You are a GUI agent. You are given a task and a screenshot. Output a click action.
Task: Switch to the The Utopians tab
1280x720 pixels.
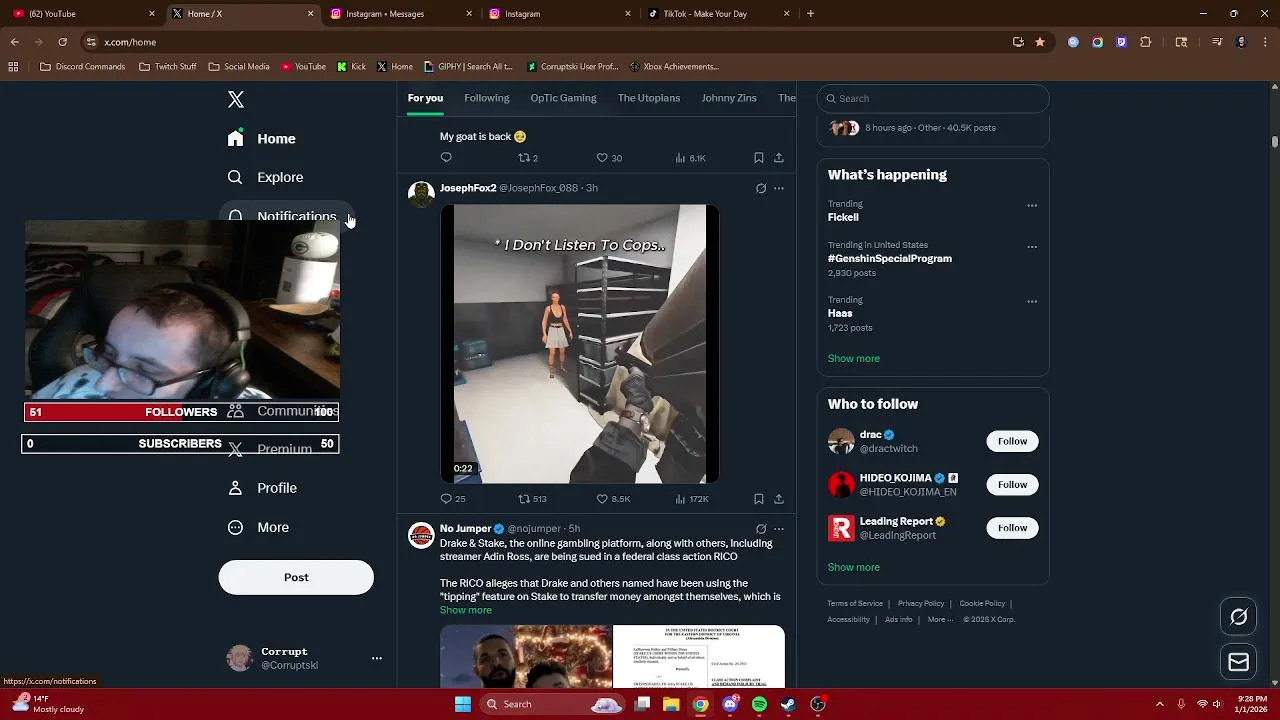649,98
